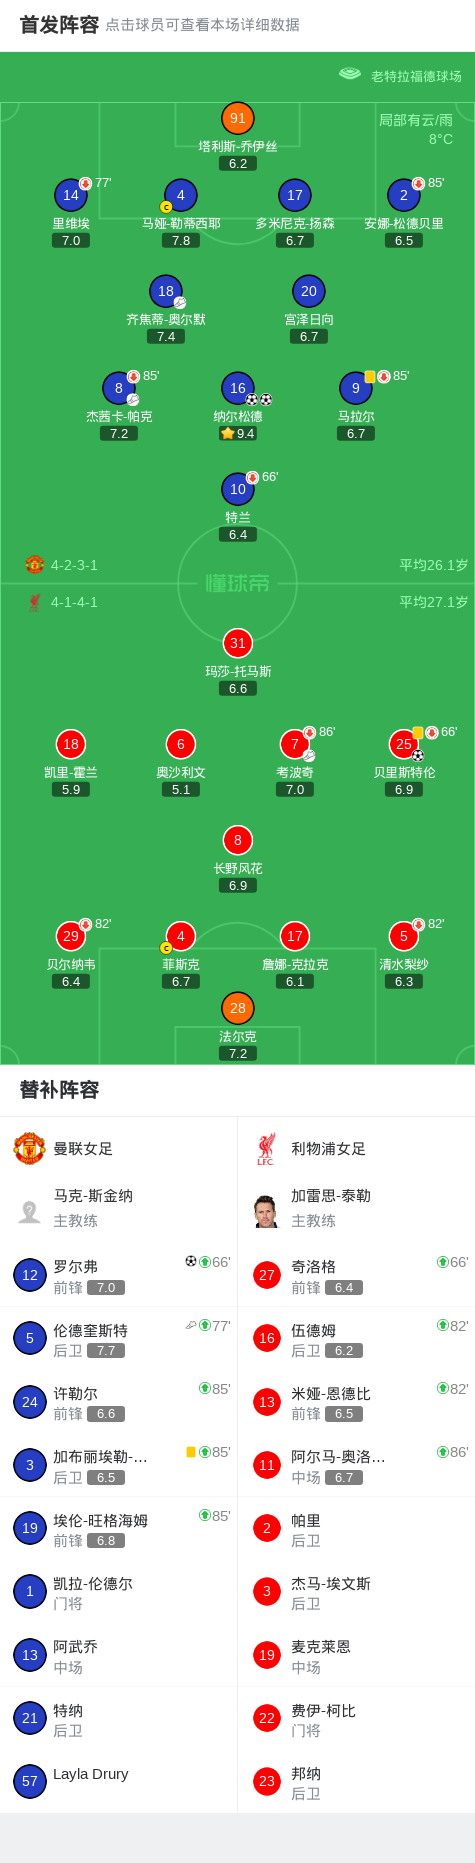
Task: Open goalkeeper number 91 塔利斯-乔伊丝 stats
Action: point(237,119)
